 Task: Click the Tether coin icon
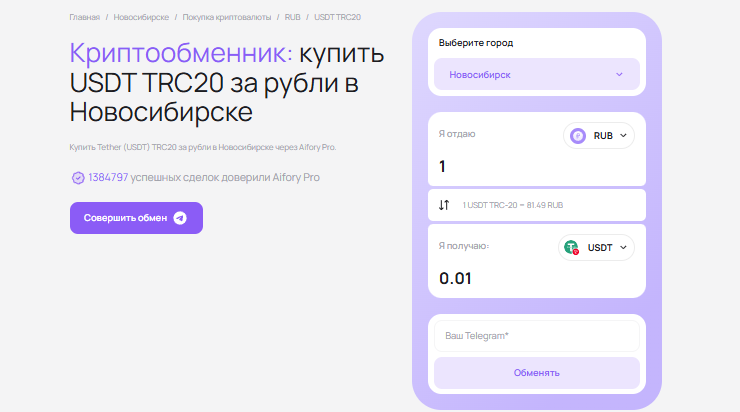tap(572, 248)
